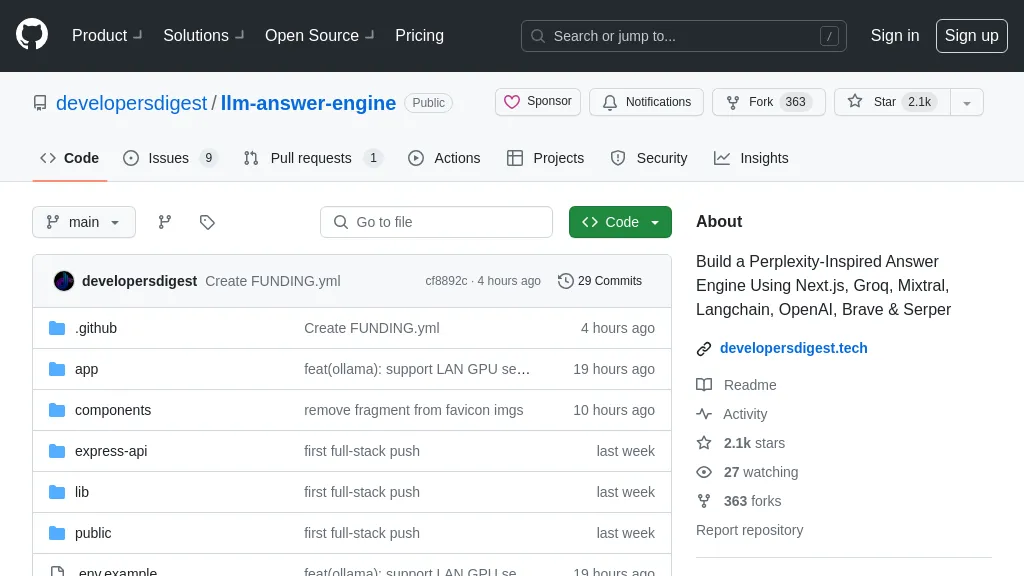Switch to the Pull requests tab

pos(311,158)
